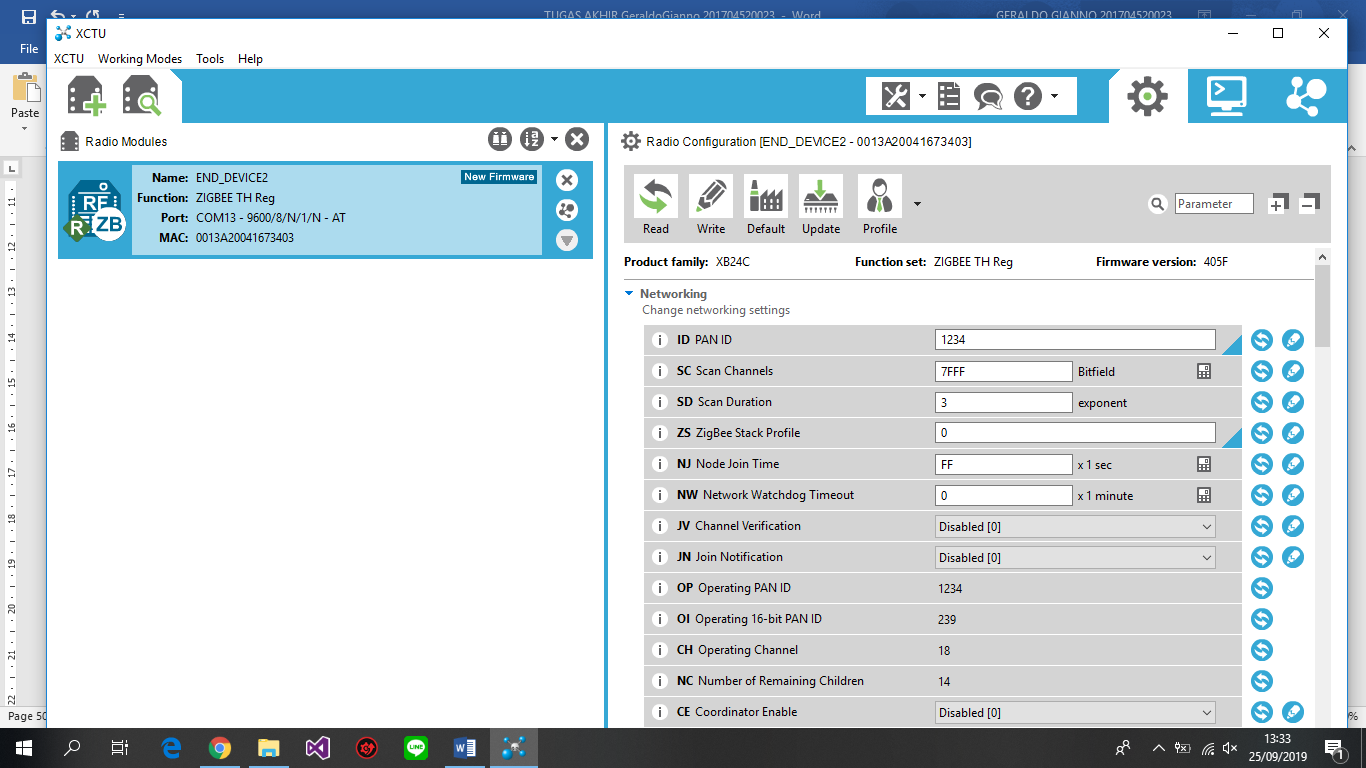This screenshot has height=768, width=1366.
Task: Open the XCTU menu
Action: tap(69, 59)
